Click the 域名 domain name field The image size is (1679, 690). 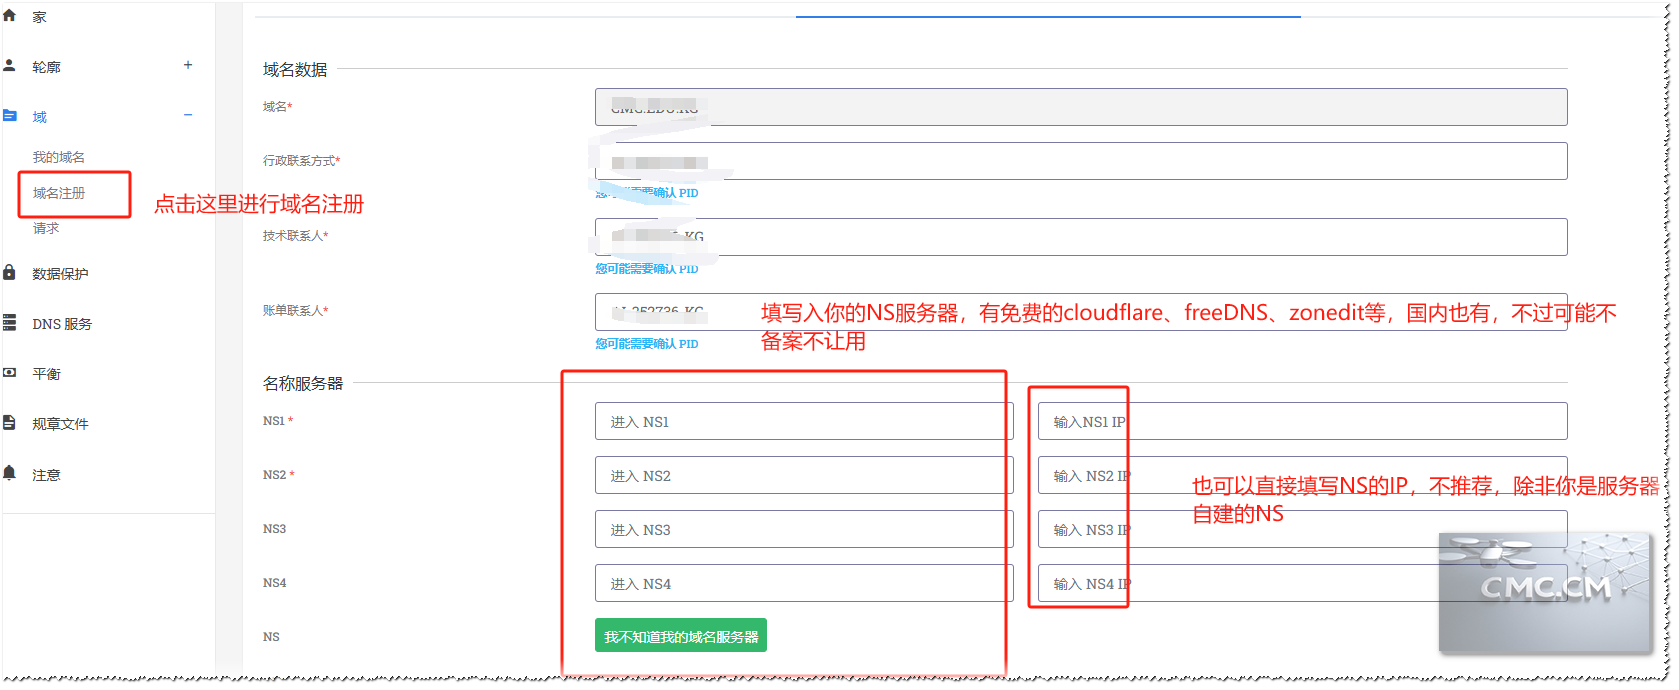[1081, 107]
